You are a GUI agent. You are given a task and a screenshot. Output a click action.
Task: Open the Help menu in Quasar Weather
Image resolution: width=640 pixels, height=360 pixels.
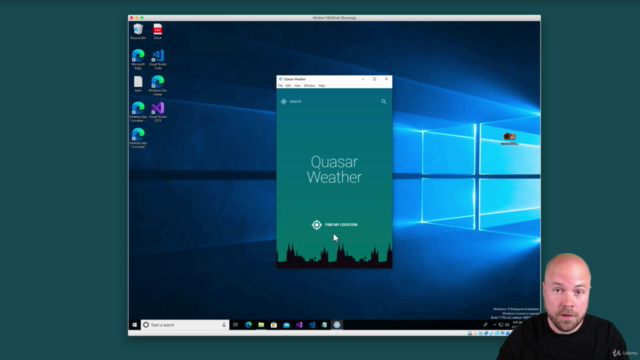322,86
